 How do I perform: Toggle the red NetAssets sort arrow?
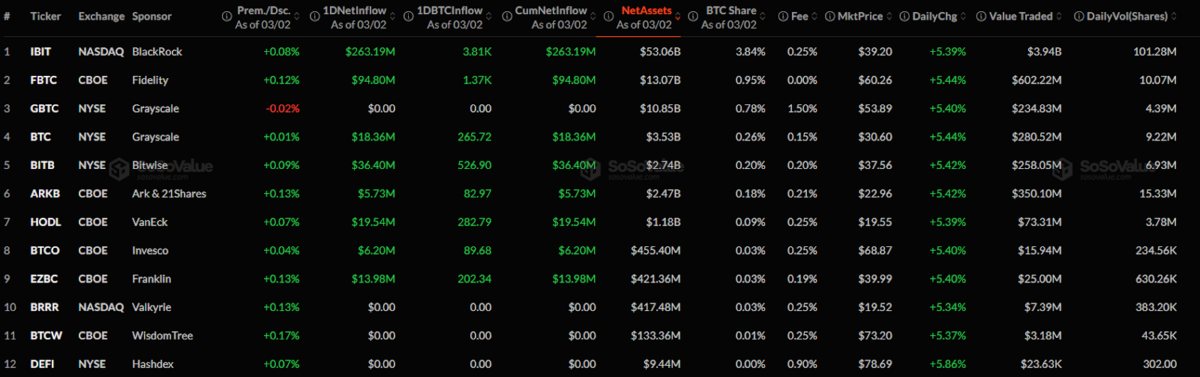[678, 16]
